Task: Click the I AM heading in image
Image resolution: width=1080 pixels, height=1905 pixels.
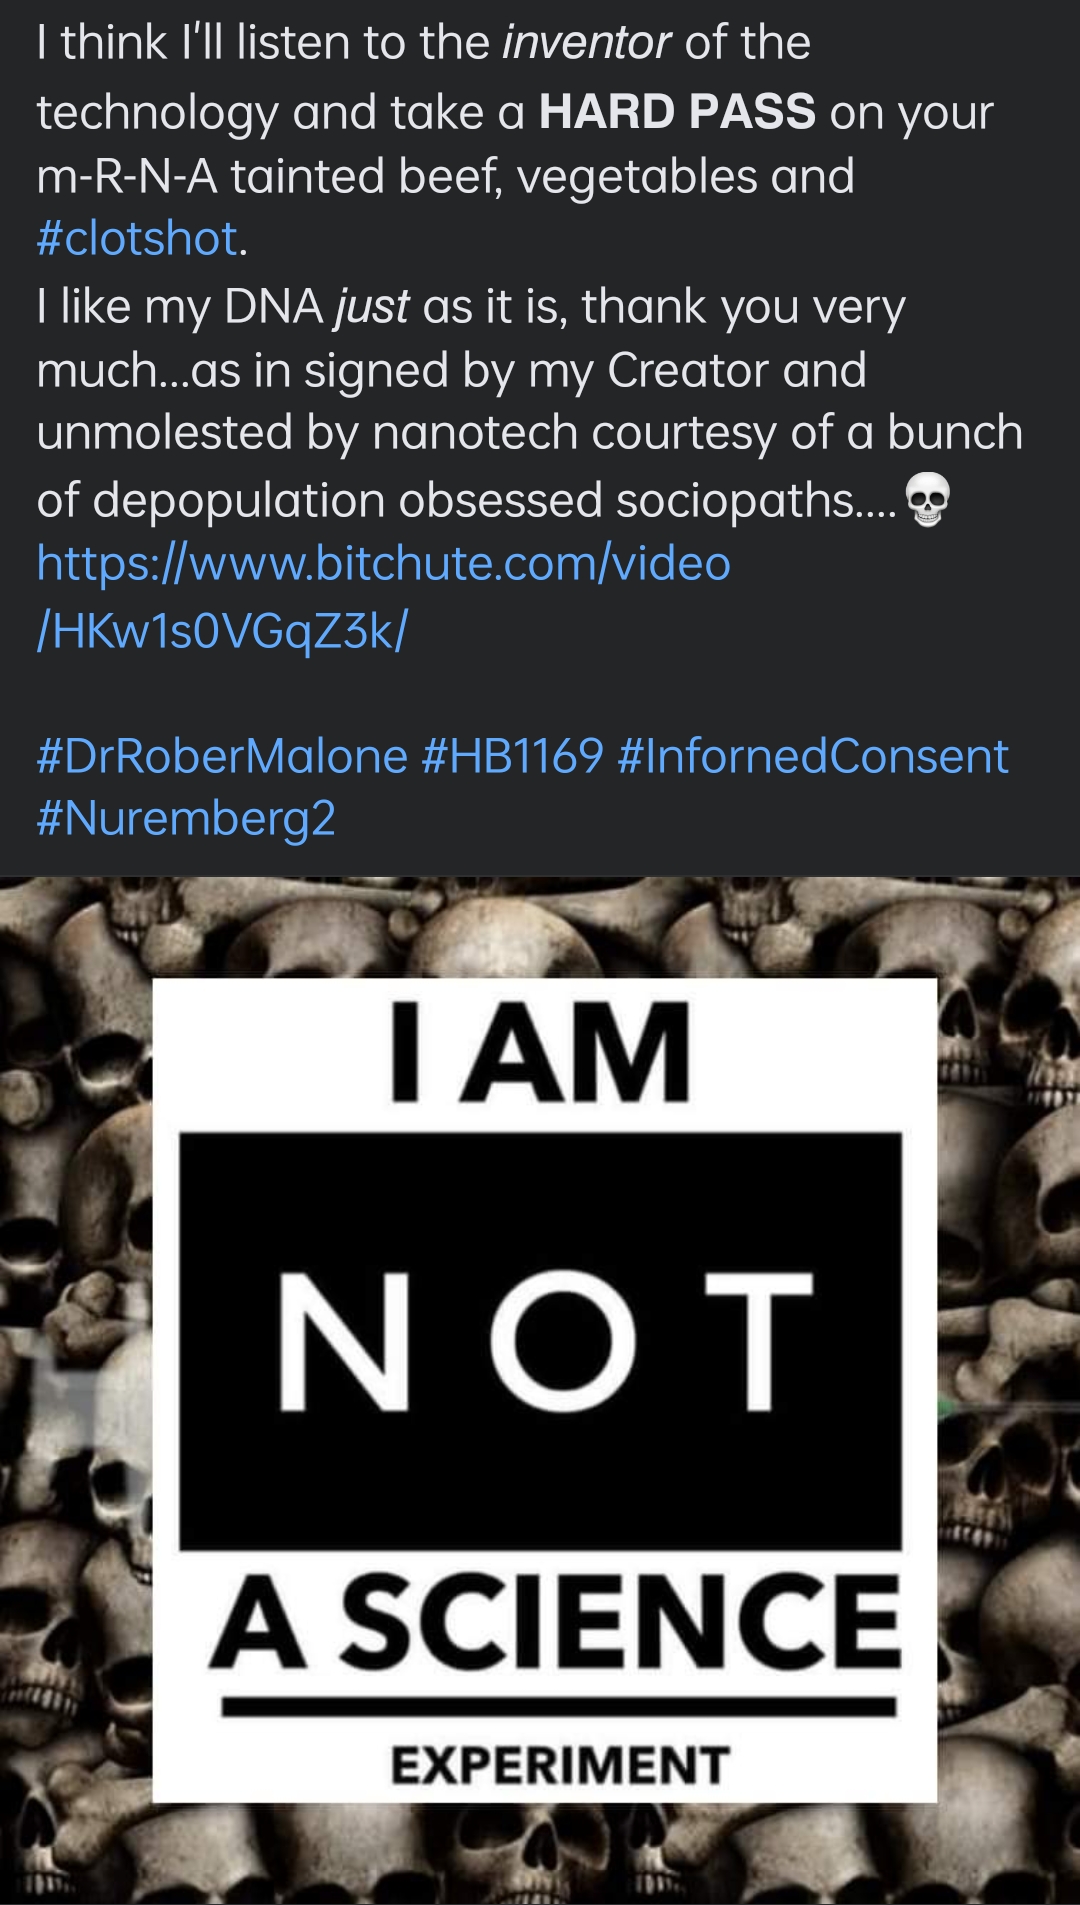Action: [540, 1052]
